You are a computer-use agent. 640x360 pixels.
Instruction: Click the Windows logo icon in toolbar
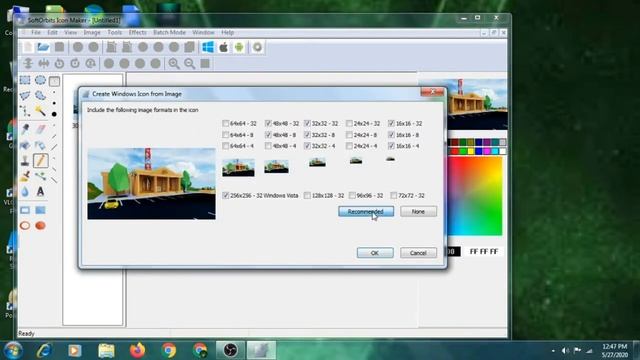[x=208, y=47]
